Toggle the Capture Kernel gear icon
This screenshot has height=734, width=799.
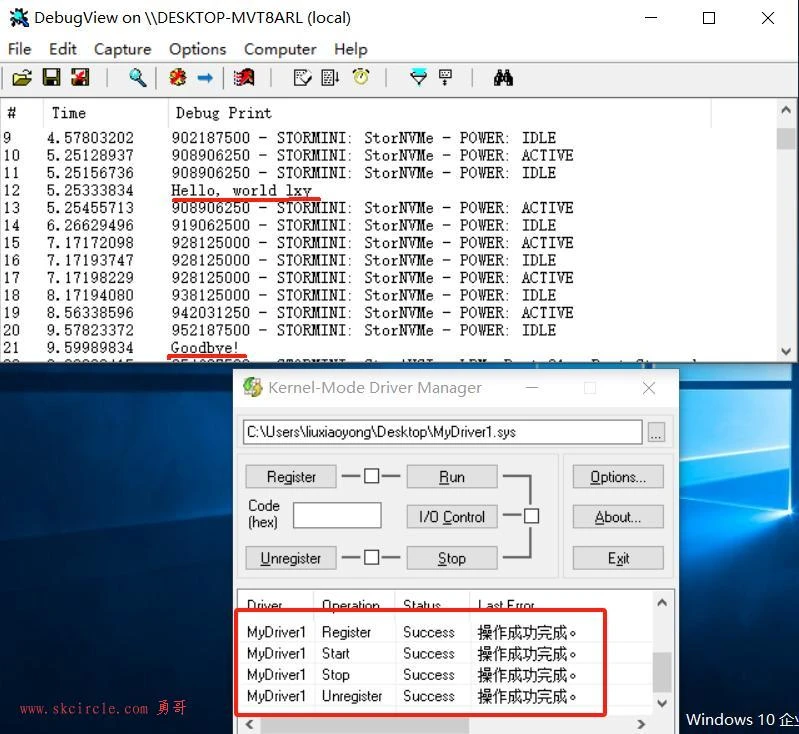pyautogui.click(x=177, y=78)
